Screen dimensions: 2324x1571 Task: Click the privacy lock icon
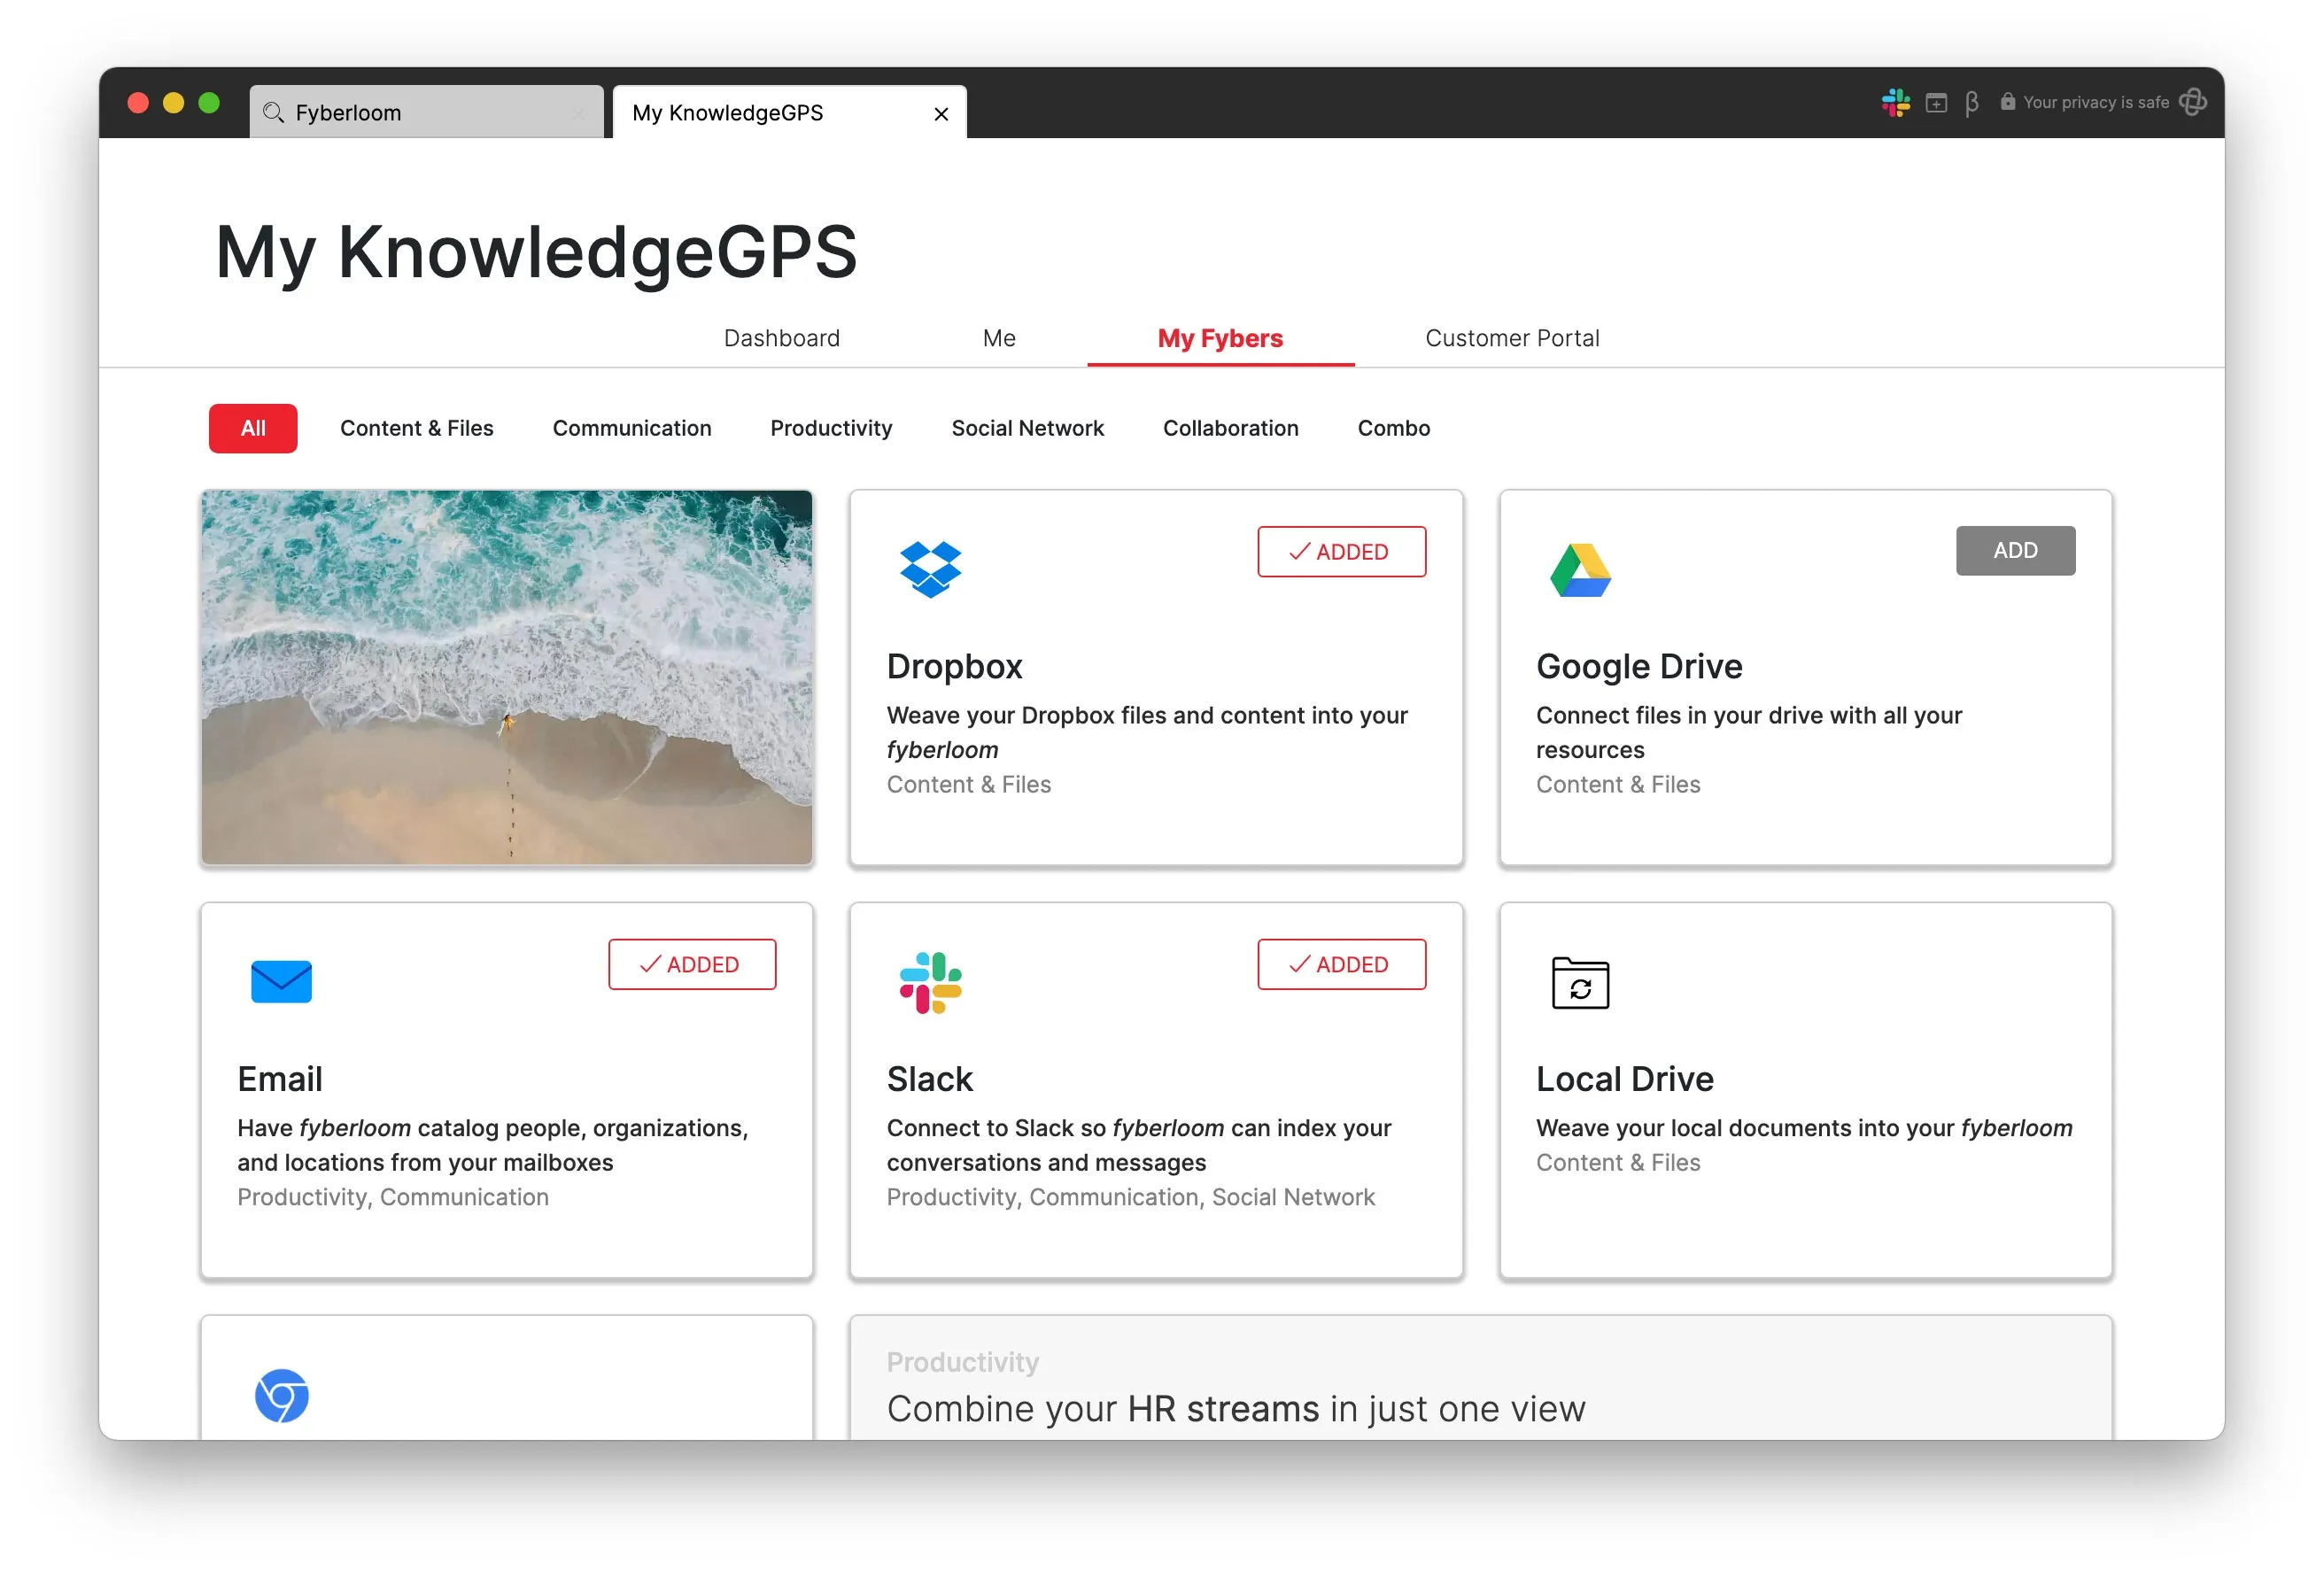(2007, 101)
